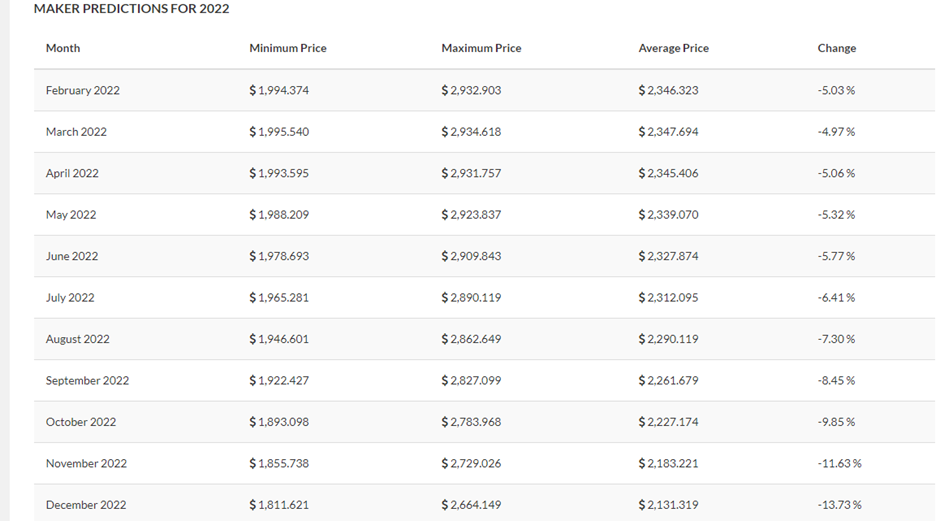Click the February 2022 change value -5.03%

pos(836,90)
